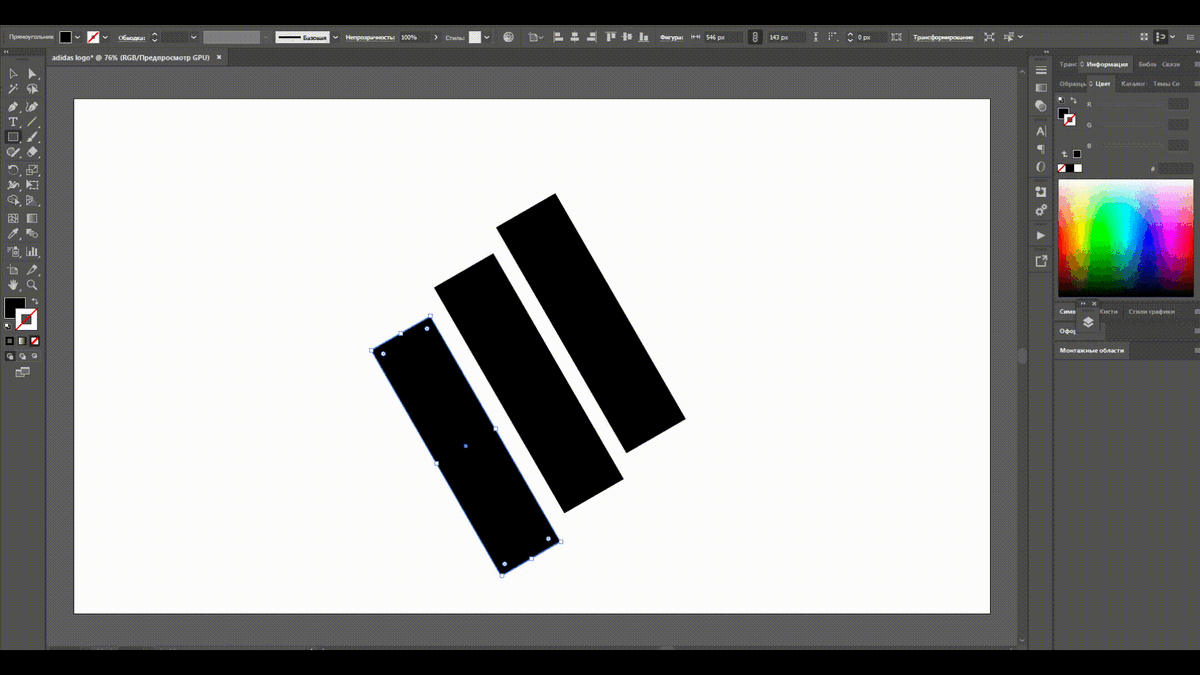
Task: Select the Selection arrow tool
Action: point(13,73)
